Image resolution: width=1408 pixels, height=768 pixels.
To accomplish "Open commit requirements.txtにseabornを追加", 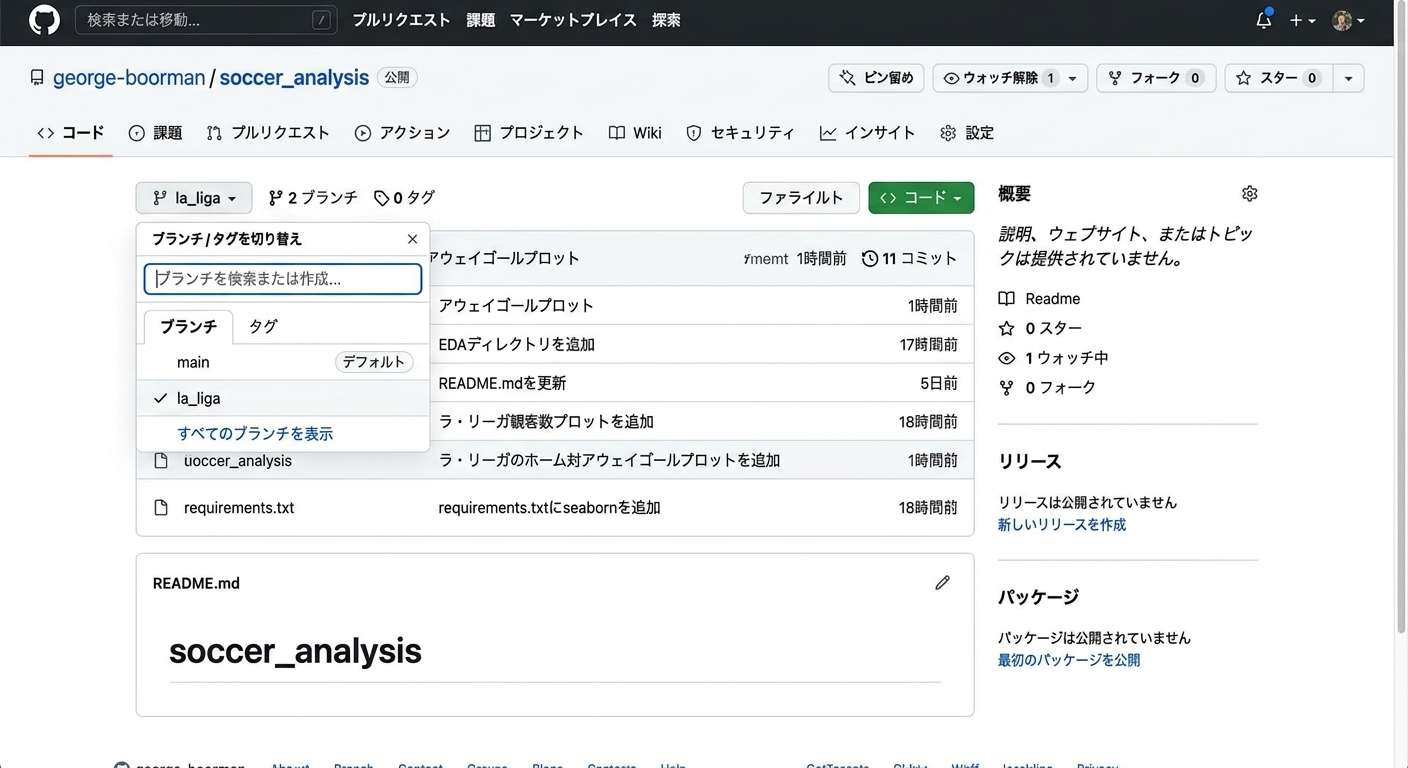I will coord(549,508).
